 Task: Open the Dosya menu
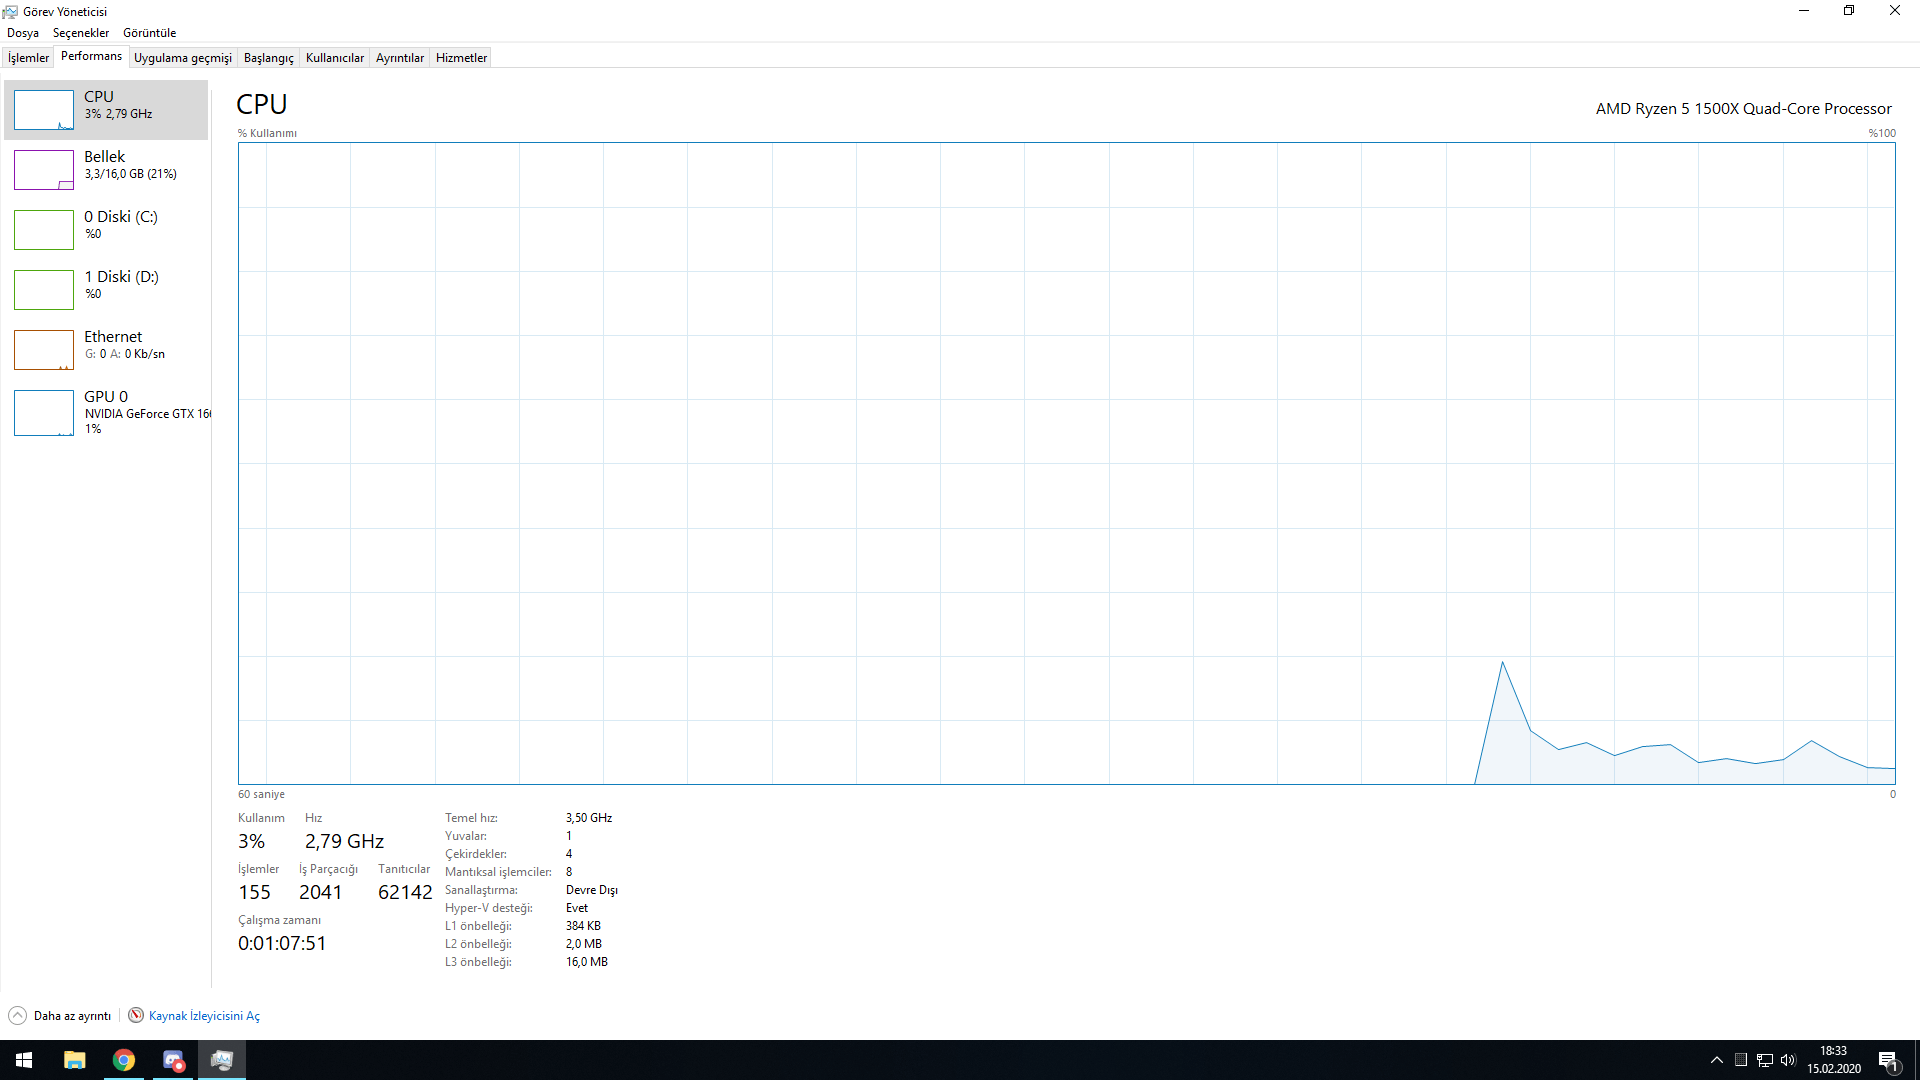tap(23, 33)
